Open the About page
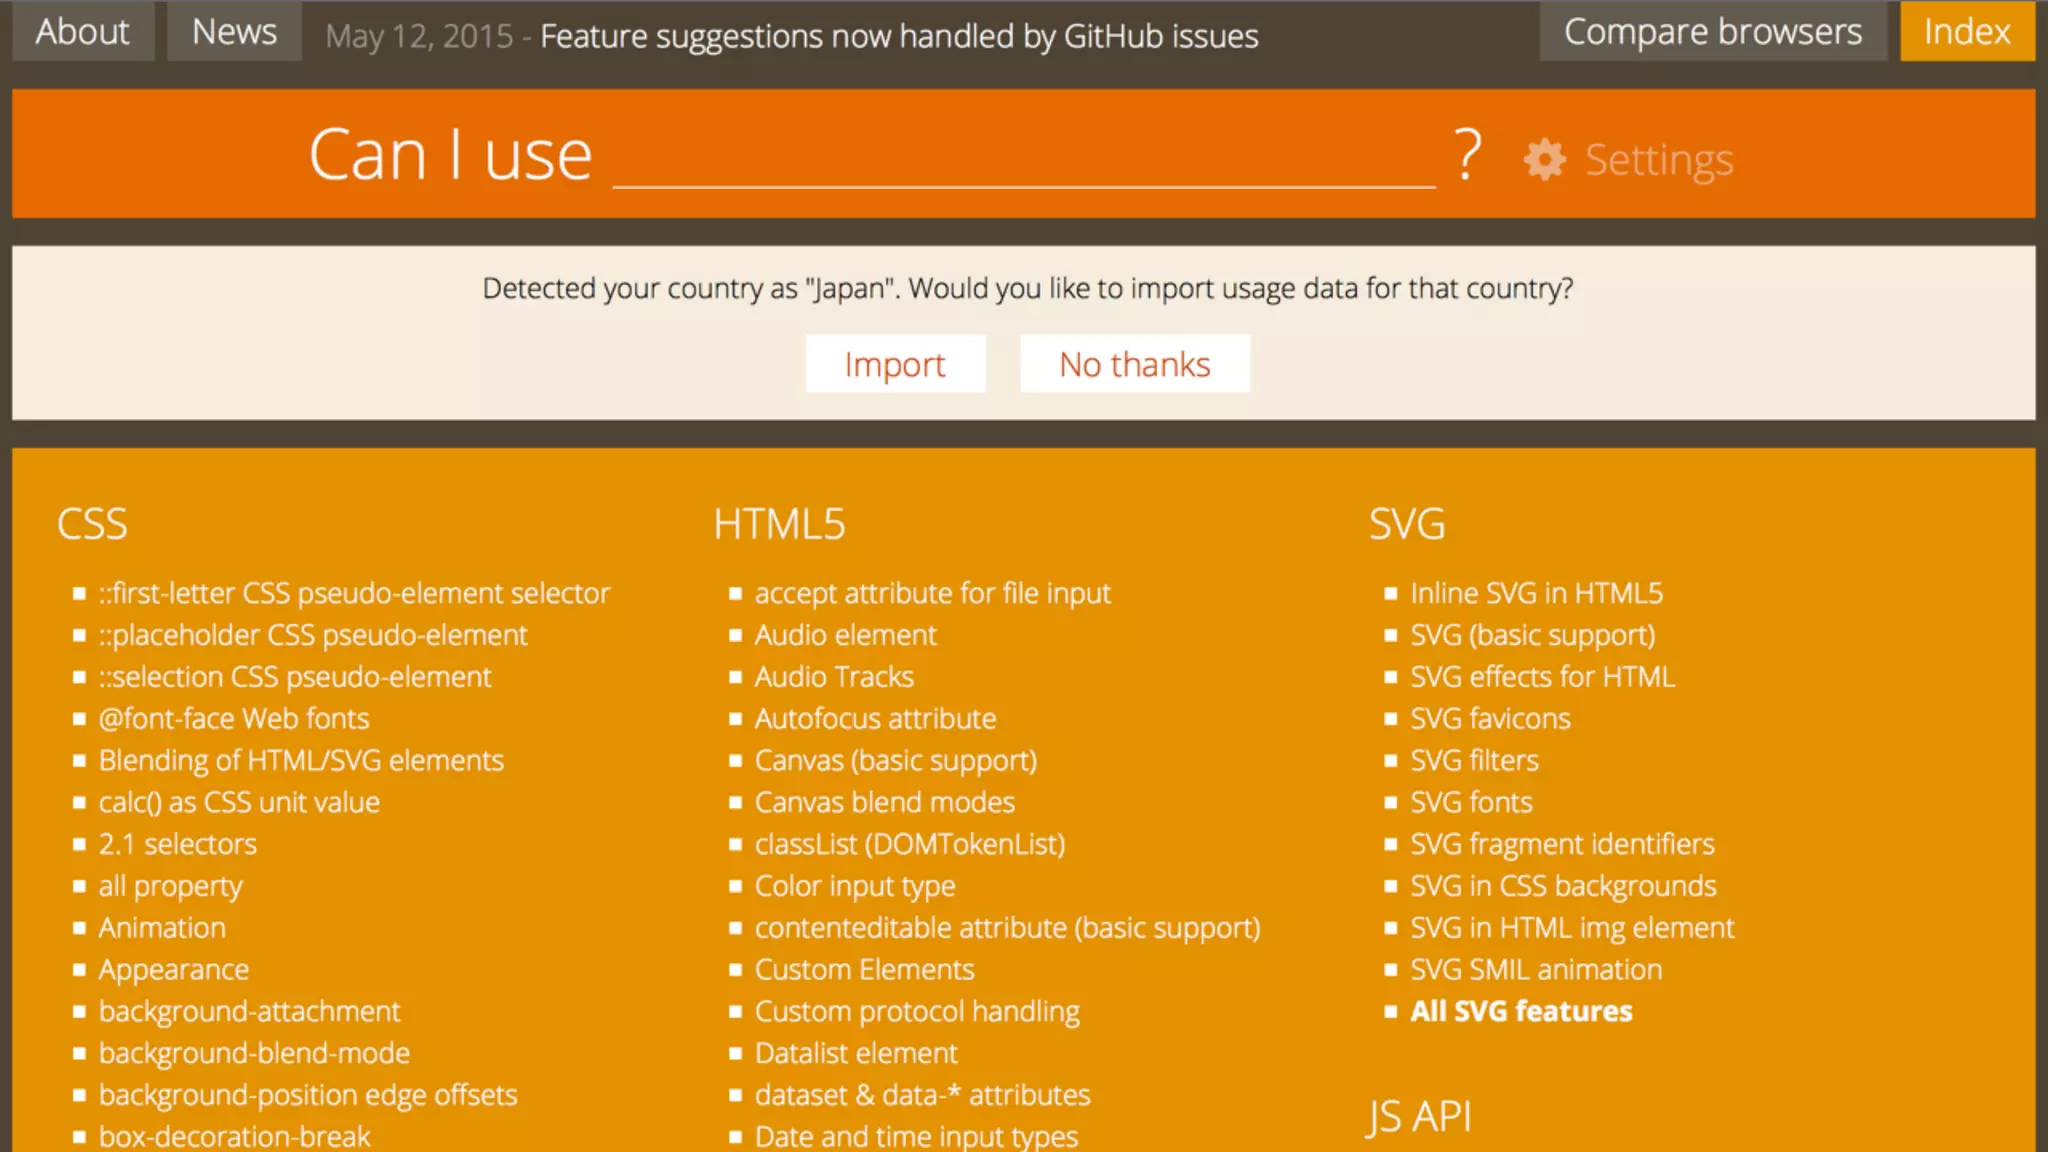The image size is (2048, 1152). click(x=82, y=32)
